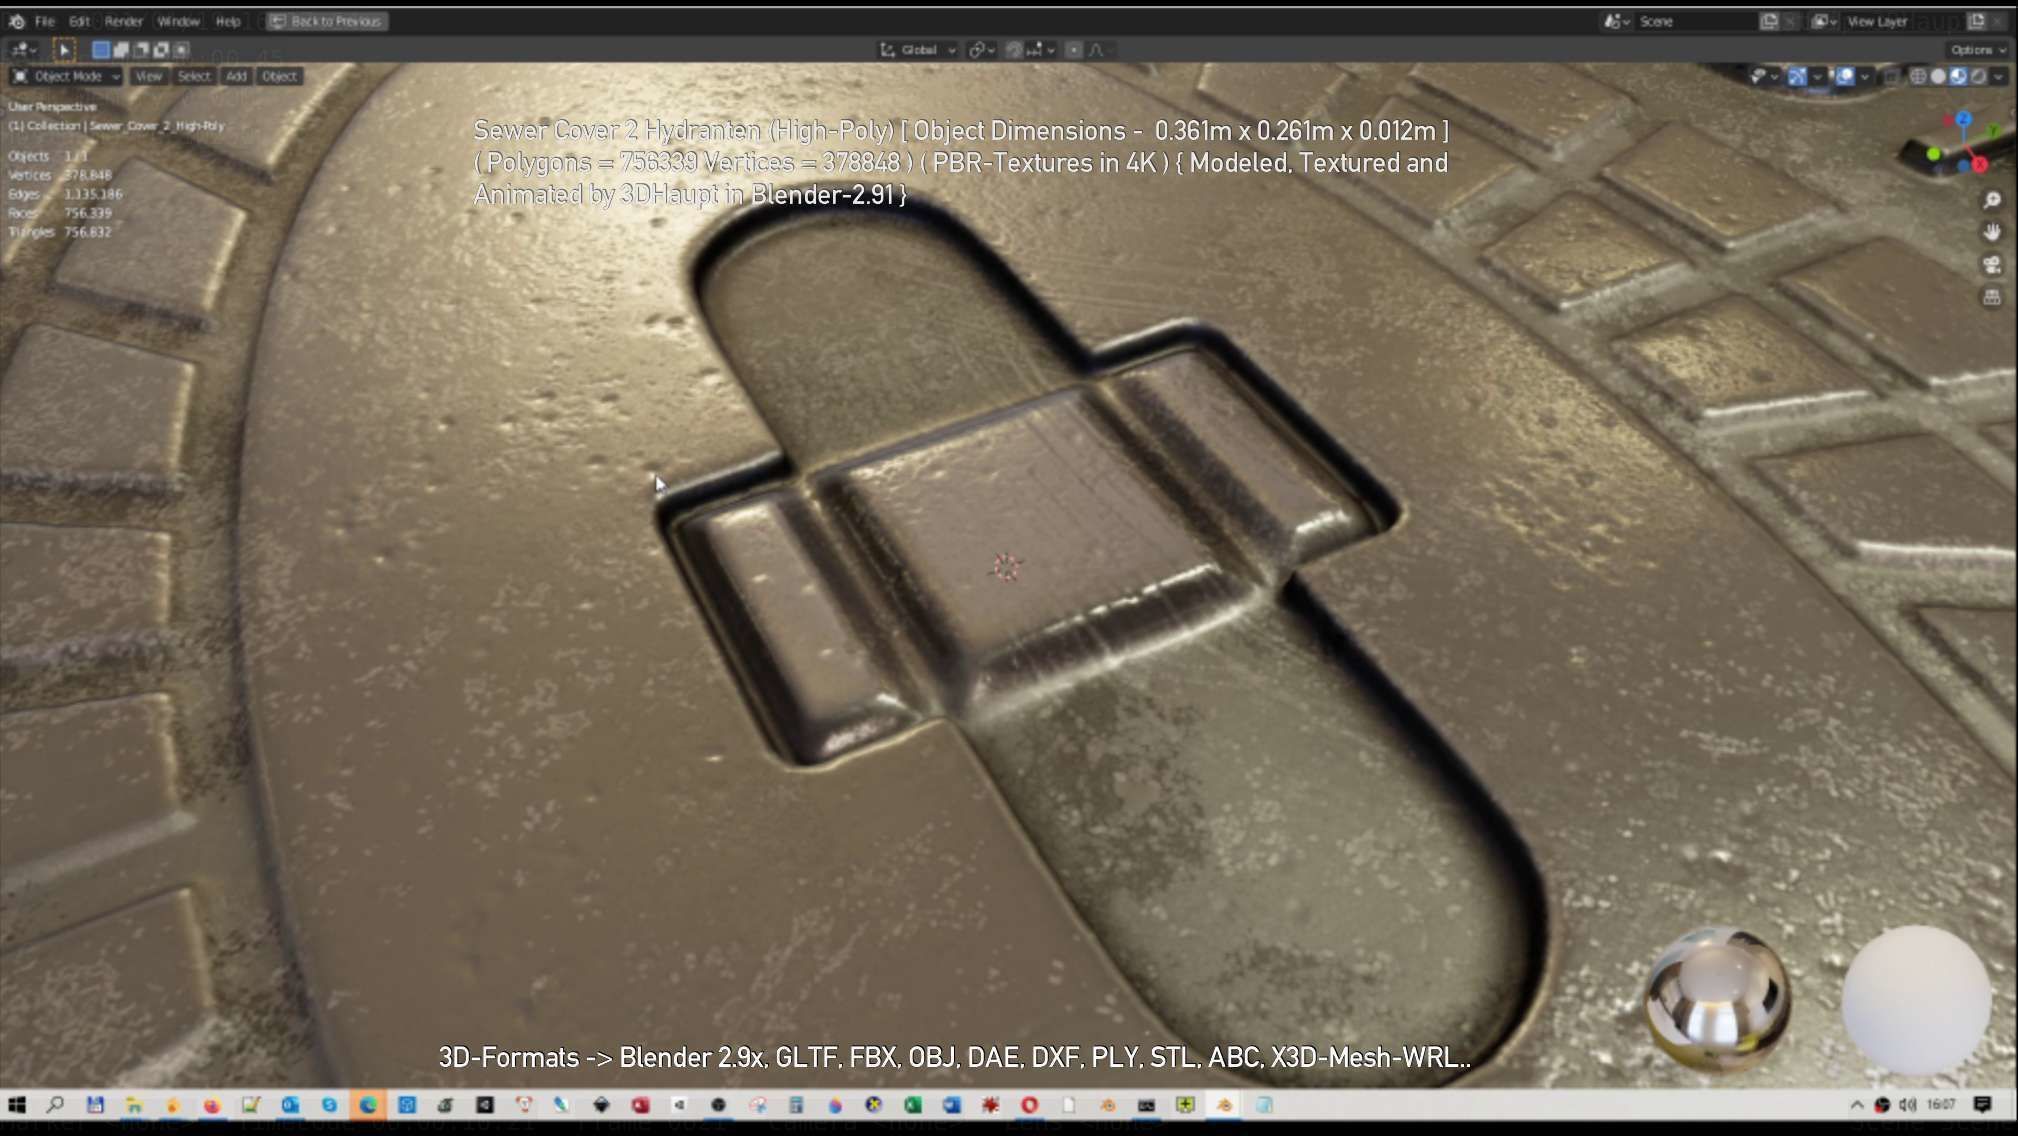Screen dimensions: 2018x1136
Task: Click the Windows Start button
Action: coord(17,1105)
